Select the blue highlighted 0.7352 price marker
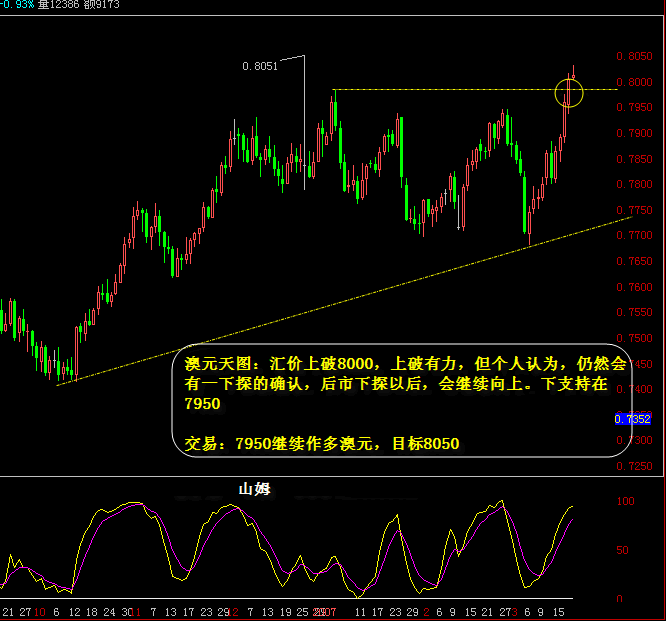This screenshot has width=666, height=621. pyautogui.click(x=632, y=419)
